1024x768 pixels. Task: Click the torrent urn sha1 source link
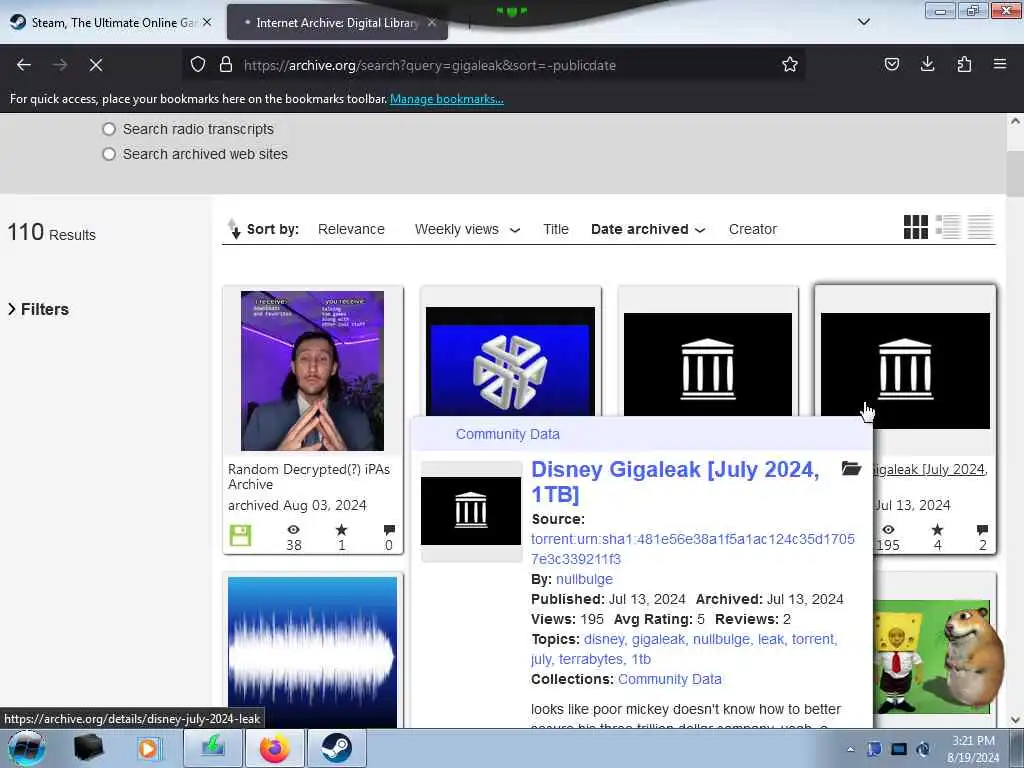[692, 549]
